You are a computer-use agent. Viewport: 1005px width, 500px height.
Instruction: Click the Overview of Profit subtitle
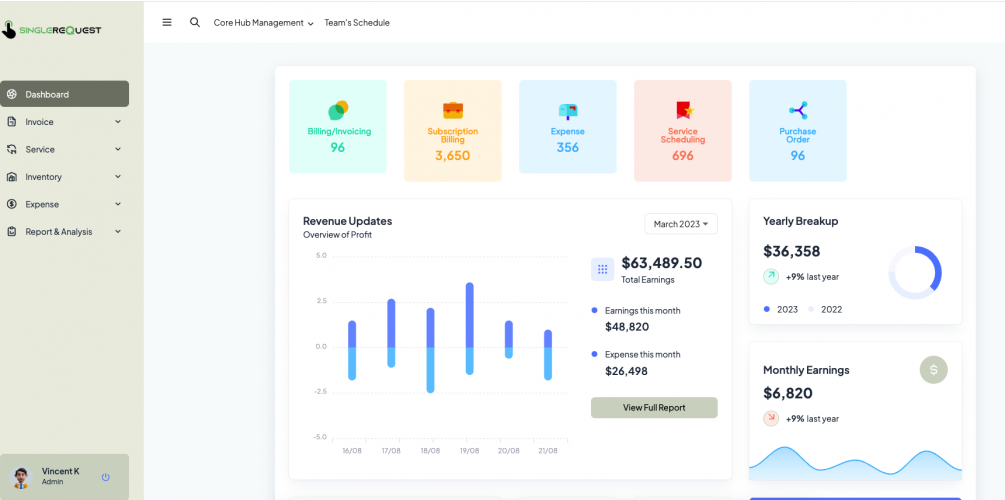click(x=338, y=235)
